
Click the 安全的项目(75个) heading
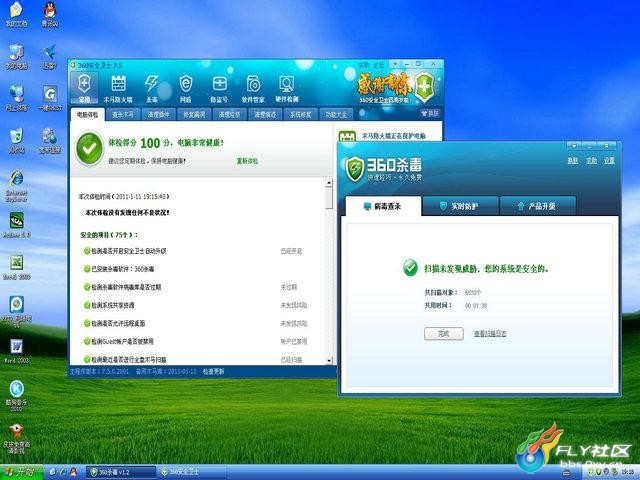(x=109, y=235)
